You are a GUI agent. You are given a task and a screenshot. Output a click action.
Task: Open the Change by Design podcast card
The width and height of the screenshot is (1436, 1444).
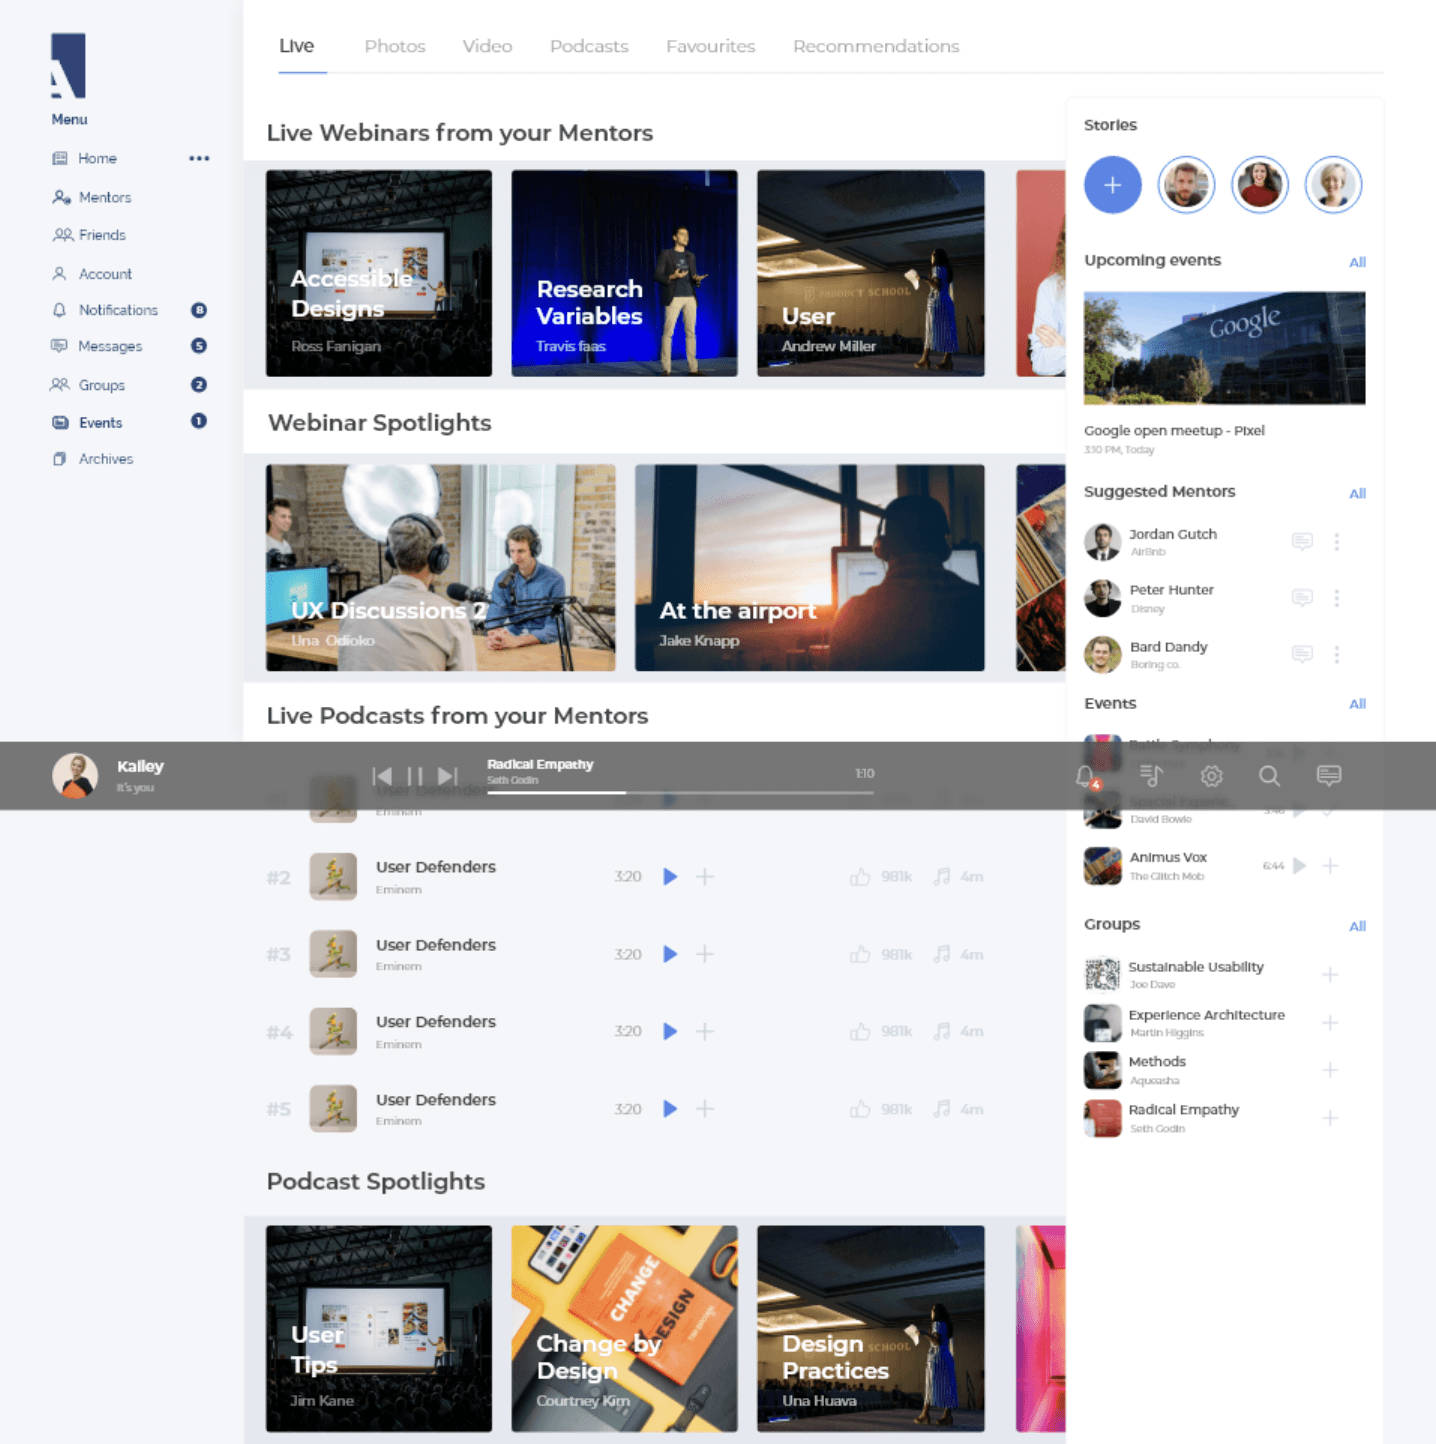[624, 1329]
